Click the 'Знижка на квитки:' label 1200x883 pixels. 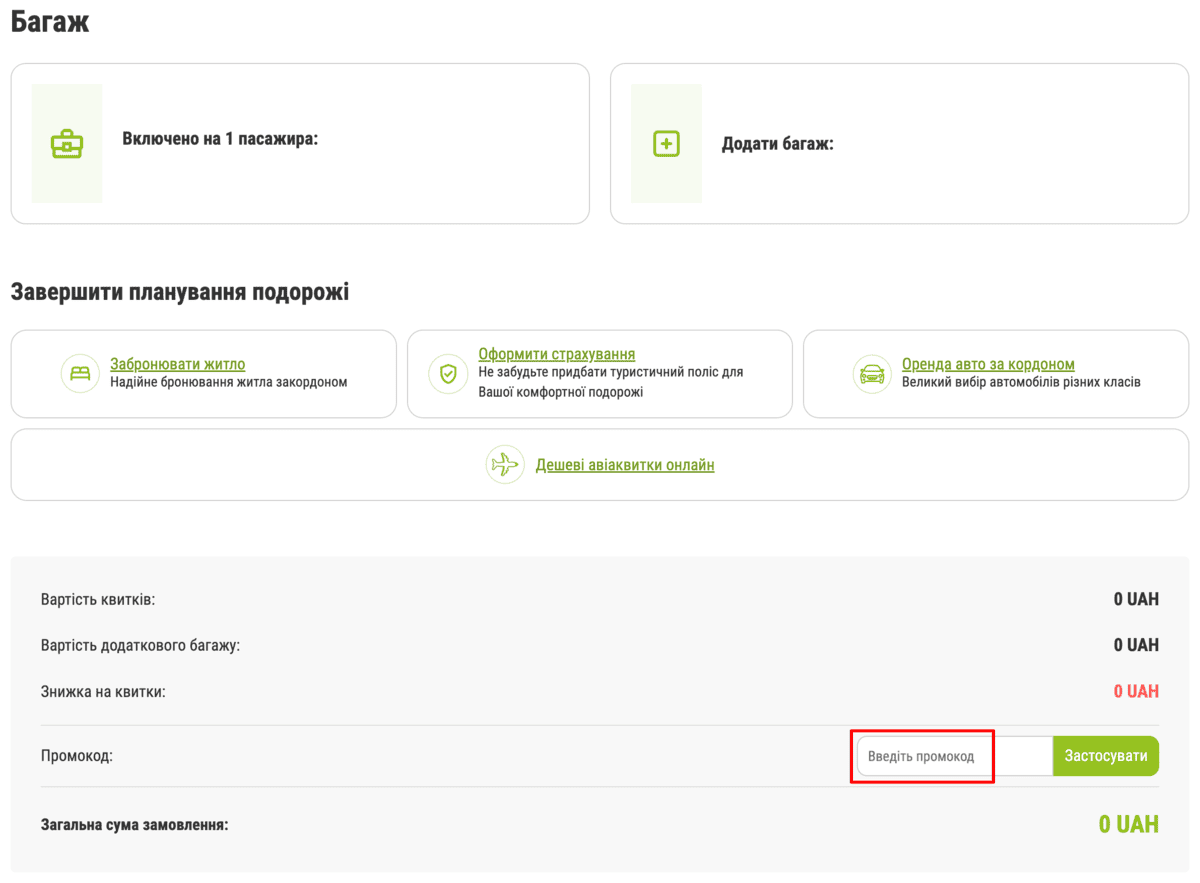(x=103, y=691)
